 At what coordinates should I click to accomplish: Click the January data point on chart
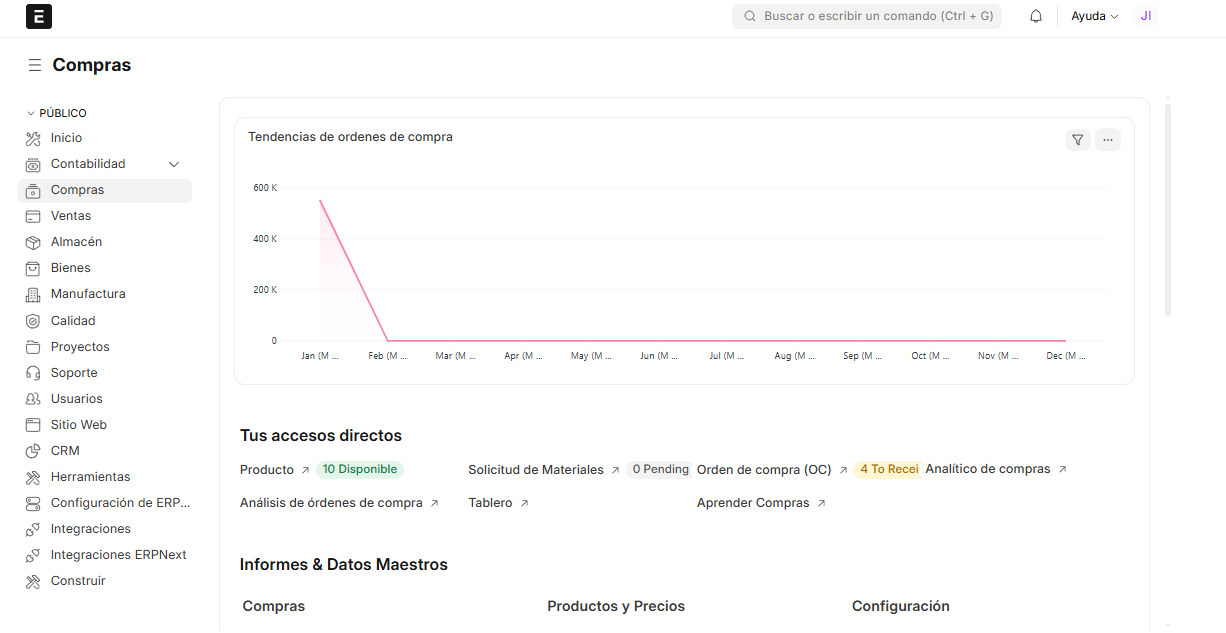(x=320, y=200)
